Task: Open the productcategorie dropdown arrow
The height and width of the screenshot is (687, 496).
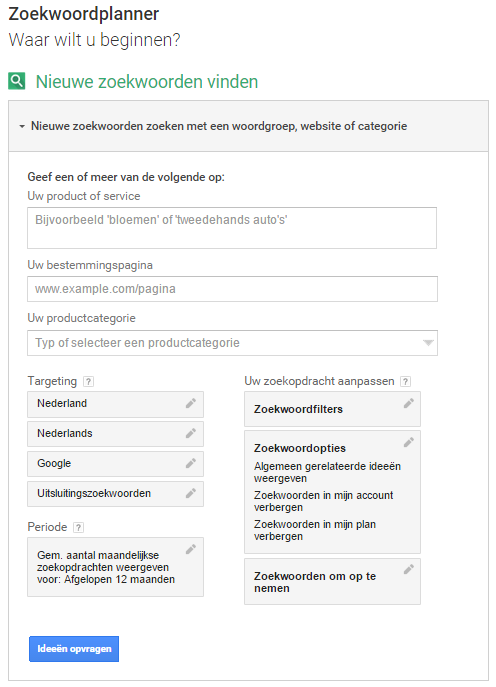Action: [x=428, y=343]
